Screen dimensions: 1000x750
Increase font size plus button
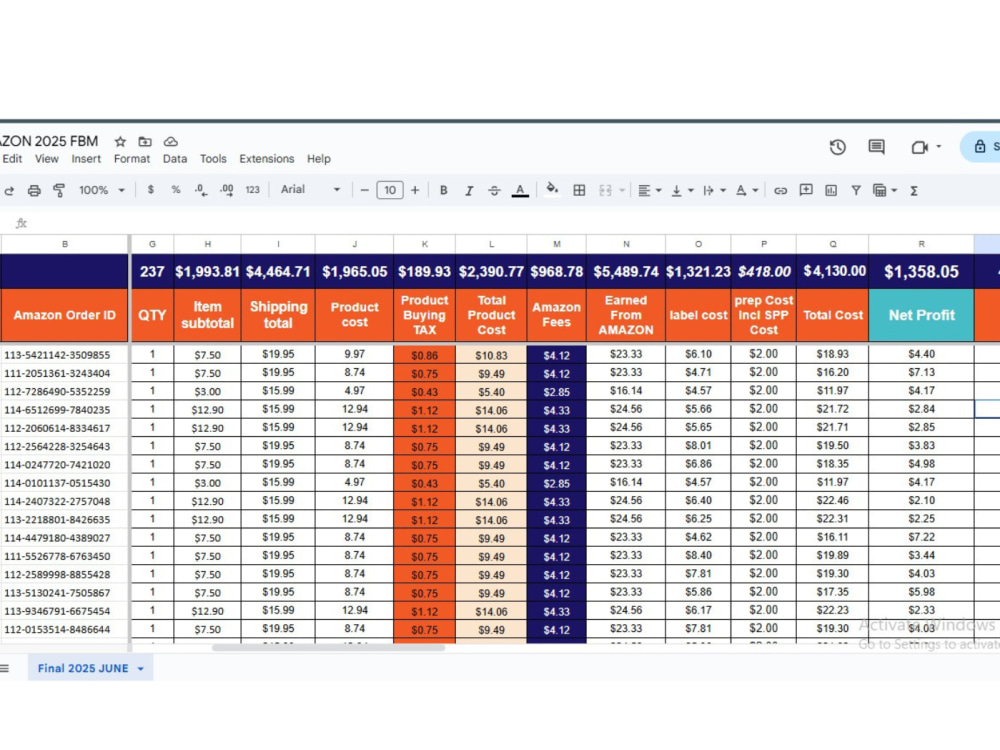pos(415,190)
